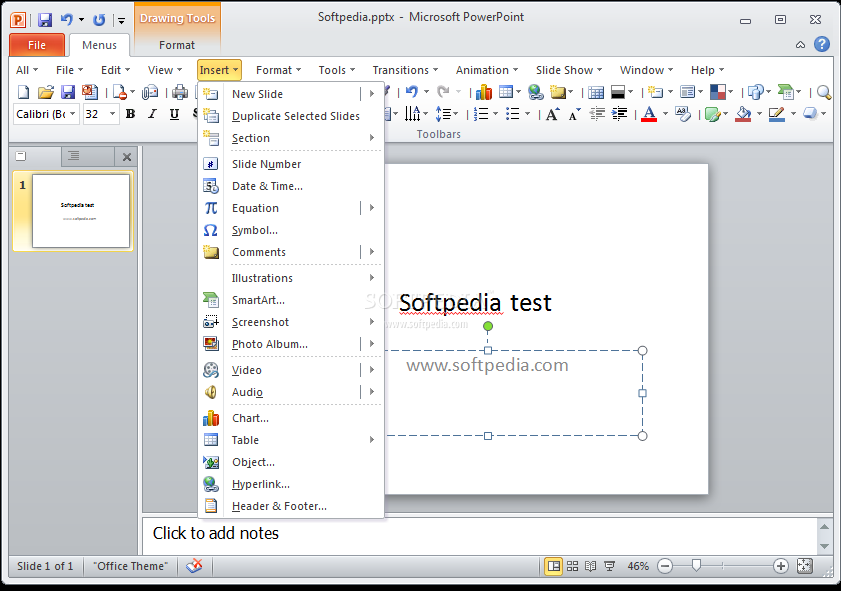
Task: Open the Zoom magnifier tool in toolbar
Action: tap(824, 92)
